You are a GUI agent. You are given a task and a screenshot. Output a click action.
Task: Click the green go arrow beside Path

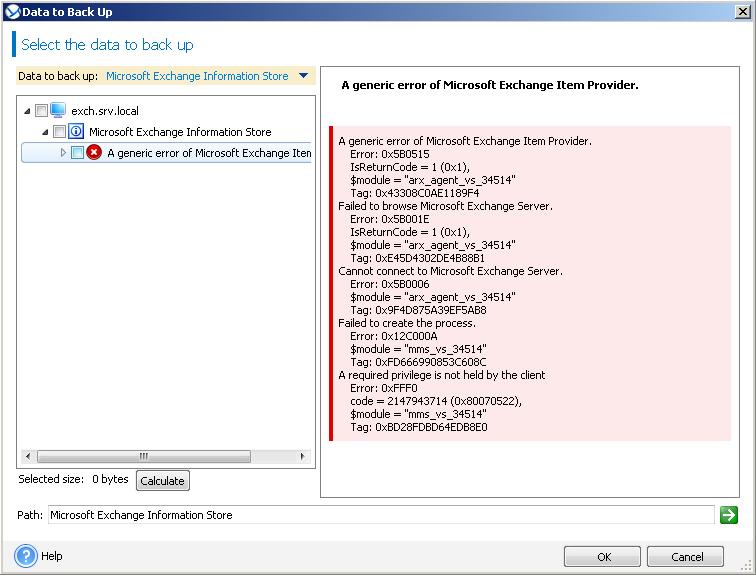click(729, 515)
